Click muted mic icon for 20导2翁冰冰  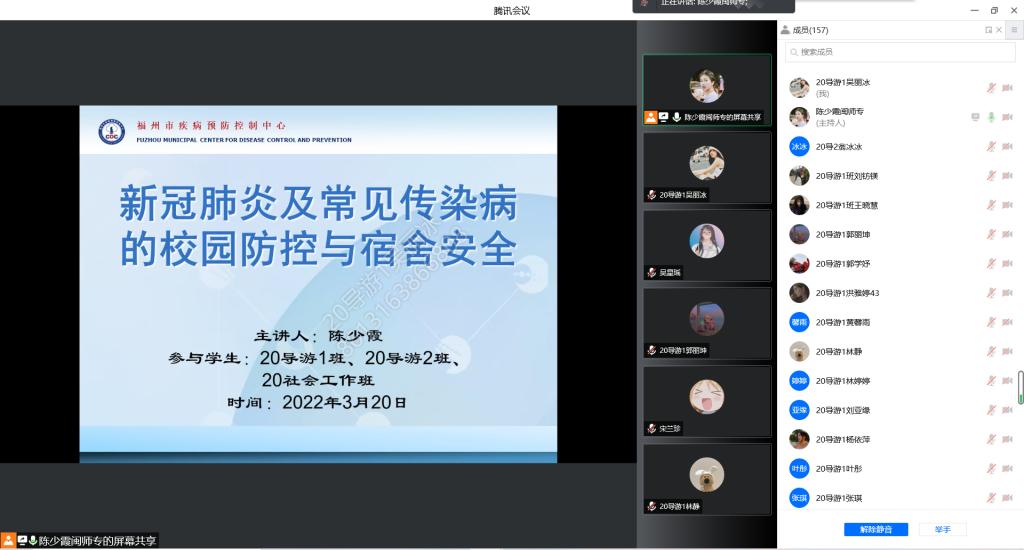click(991, 146)
